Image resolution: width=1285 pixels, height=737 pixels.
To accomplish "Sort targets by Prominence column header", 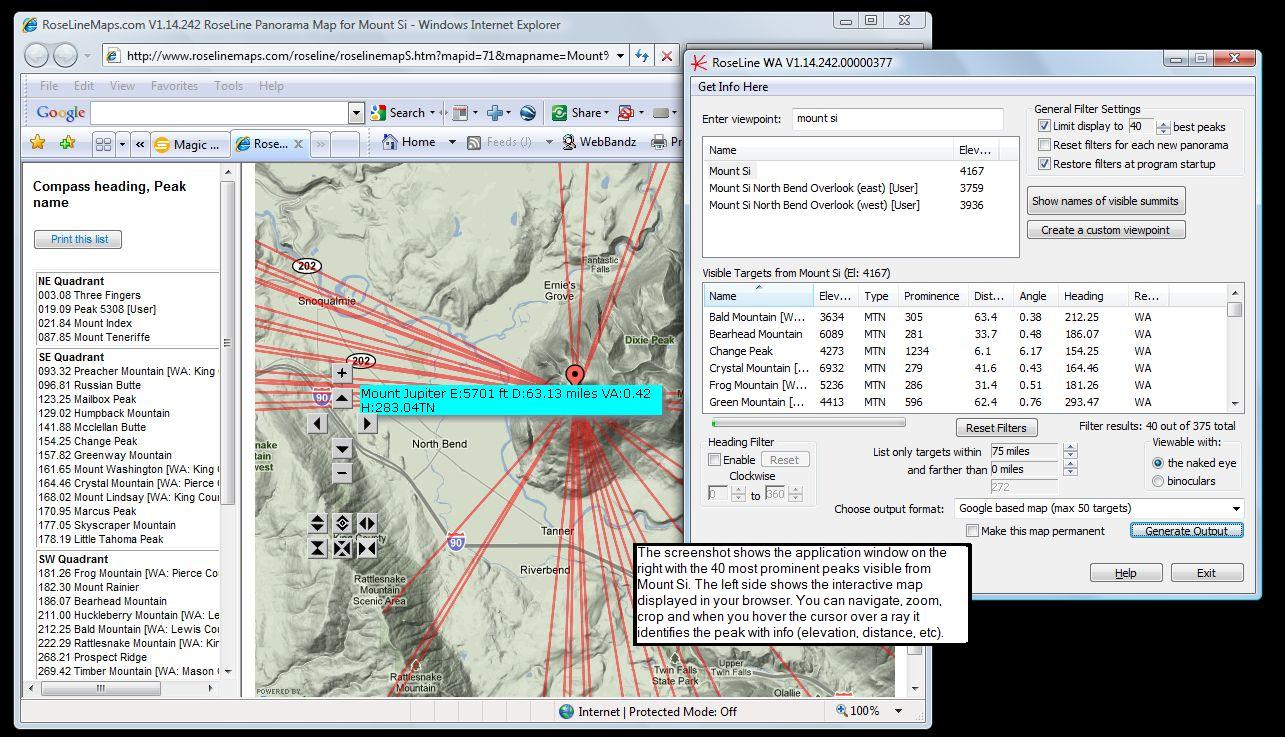I will 931,296.
